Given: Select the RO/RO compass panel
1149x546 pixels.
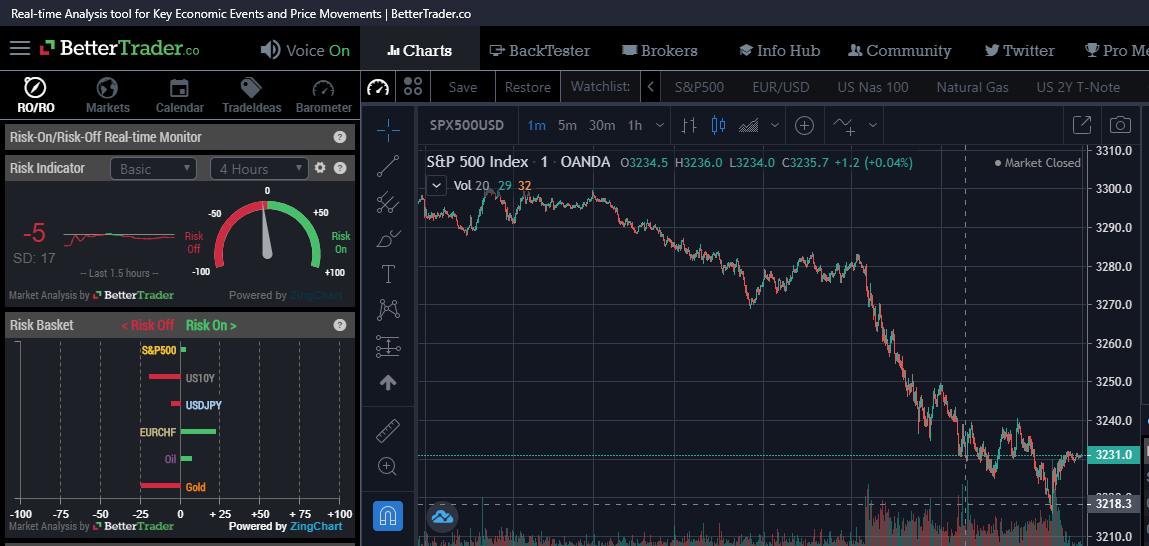Looking at the screenshot, I should (x=35, y=96).
